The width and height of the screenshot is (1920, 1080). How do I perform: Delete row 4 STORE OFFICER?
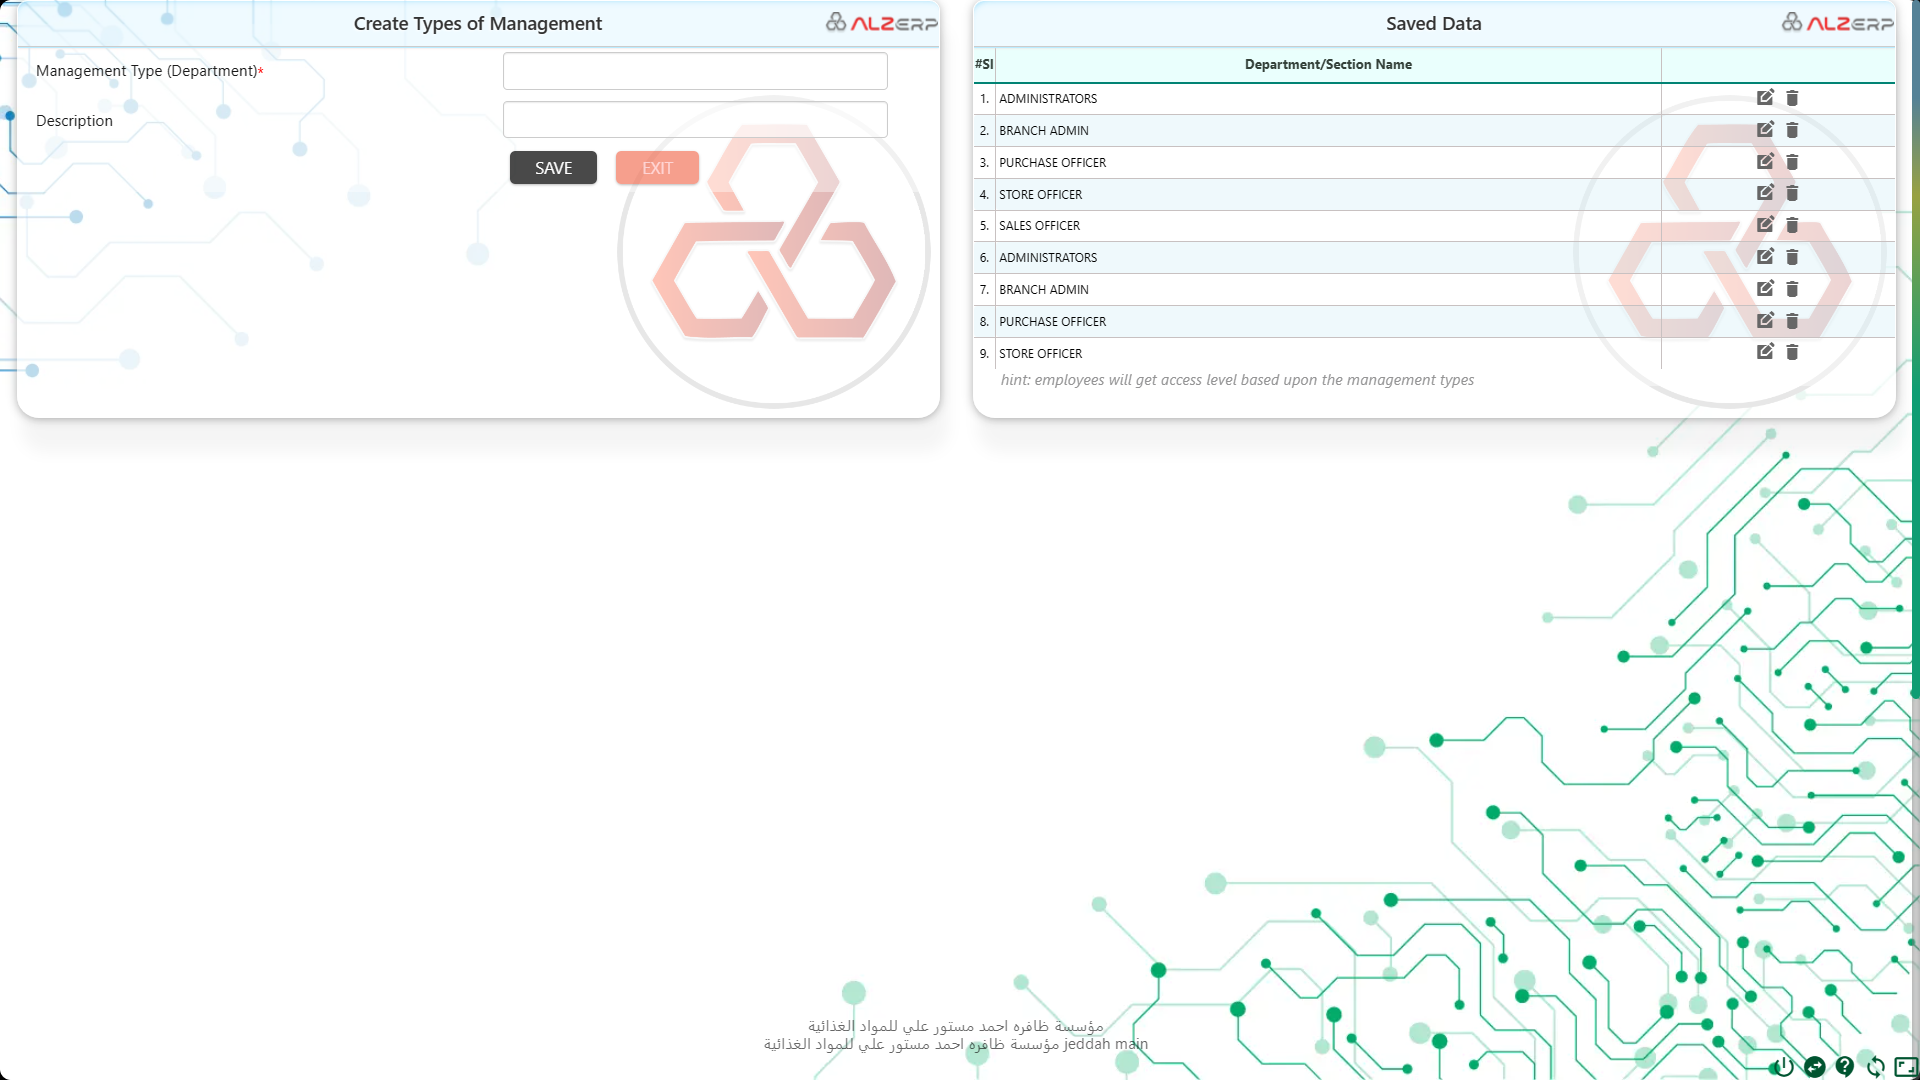(1792, 193)
